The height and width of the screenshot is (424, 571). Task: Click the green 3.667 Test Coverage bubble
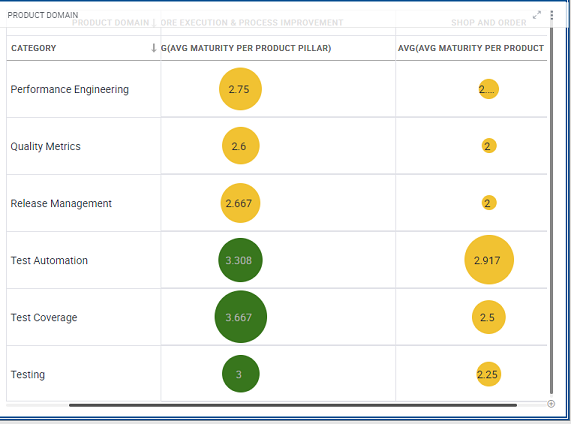point(240,317)
